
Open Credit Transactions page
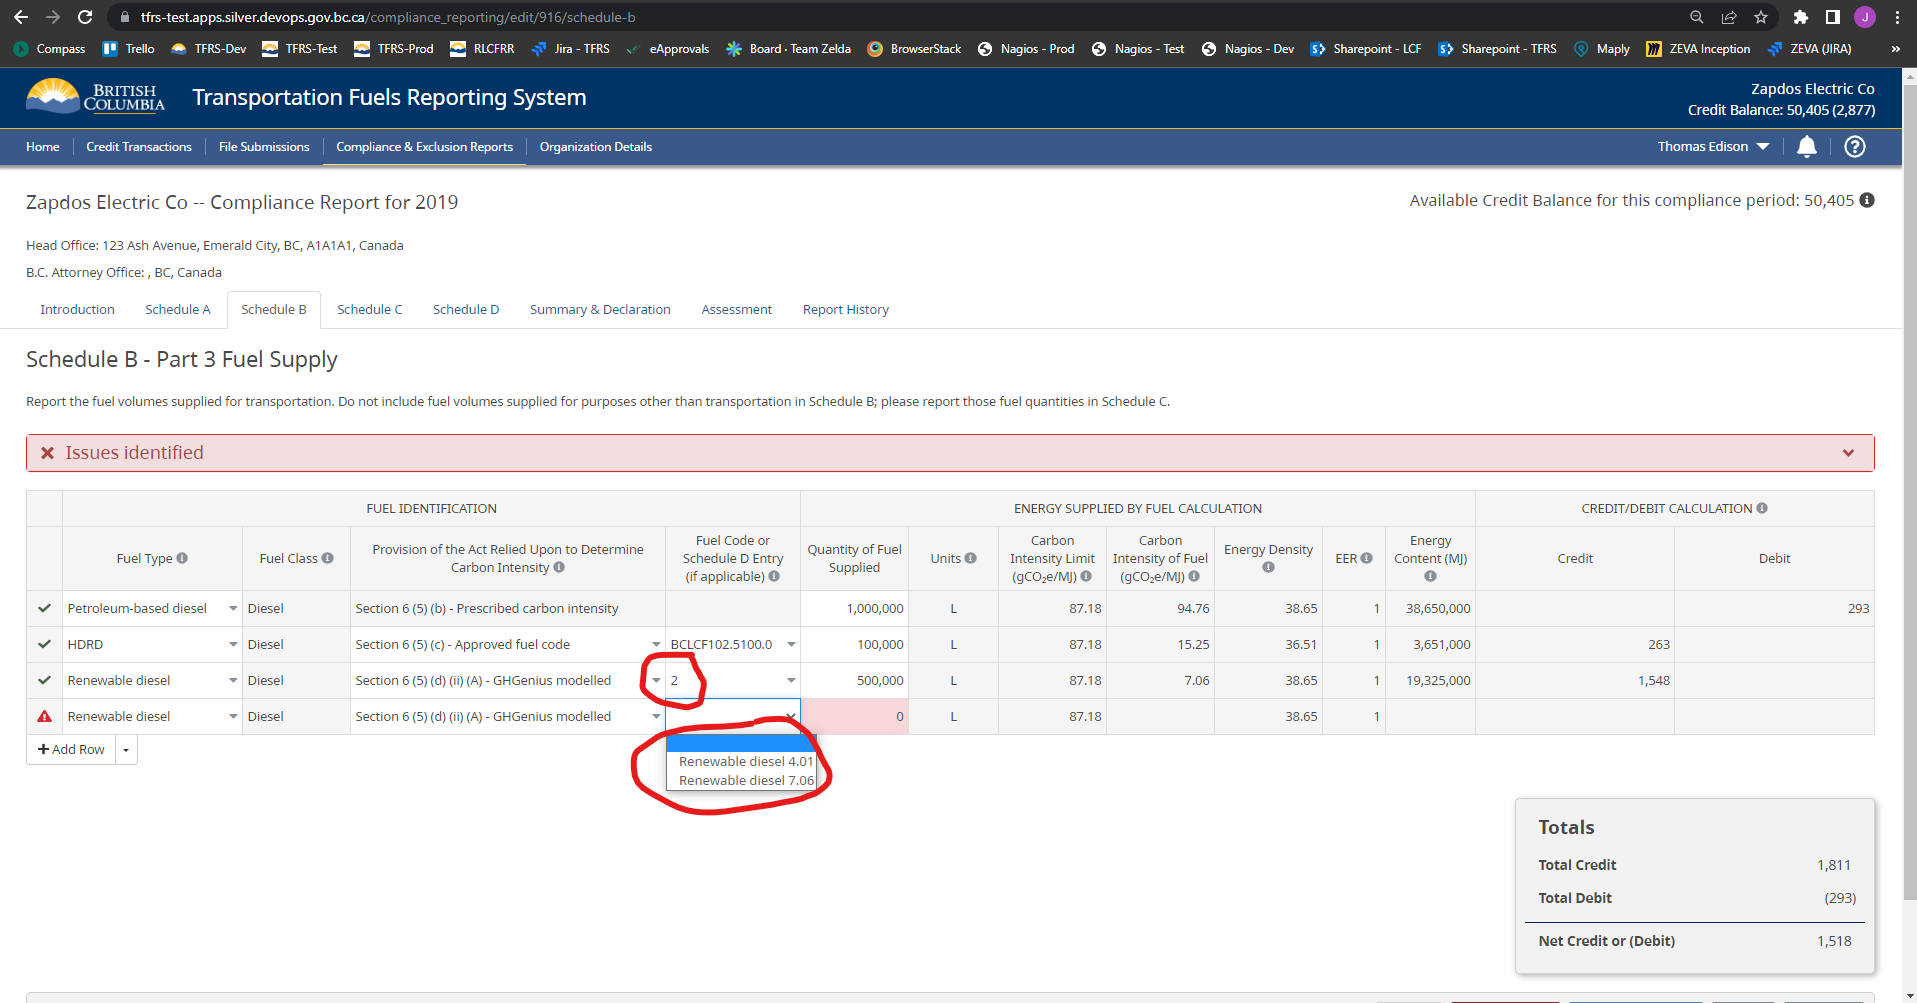[139, 147]
